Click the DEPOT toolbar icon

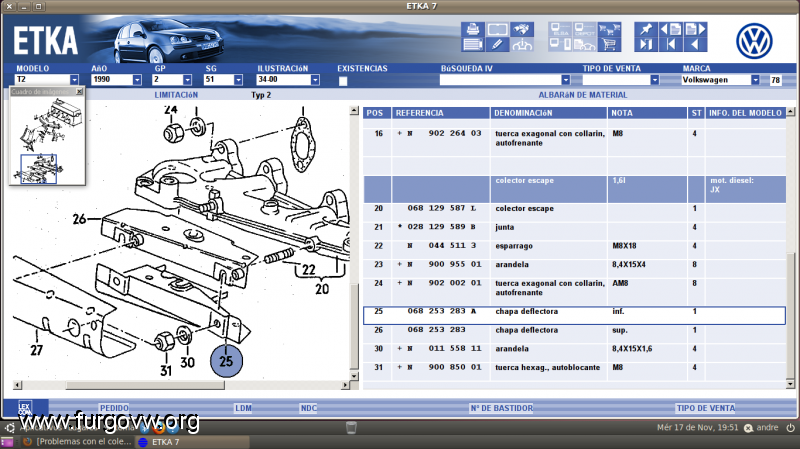coord(584,29)
